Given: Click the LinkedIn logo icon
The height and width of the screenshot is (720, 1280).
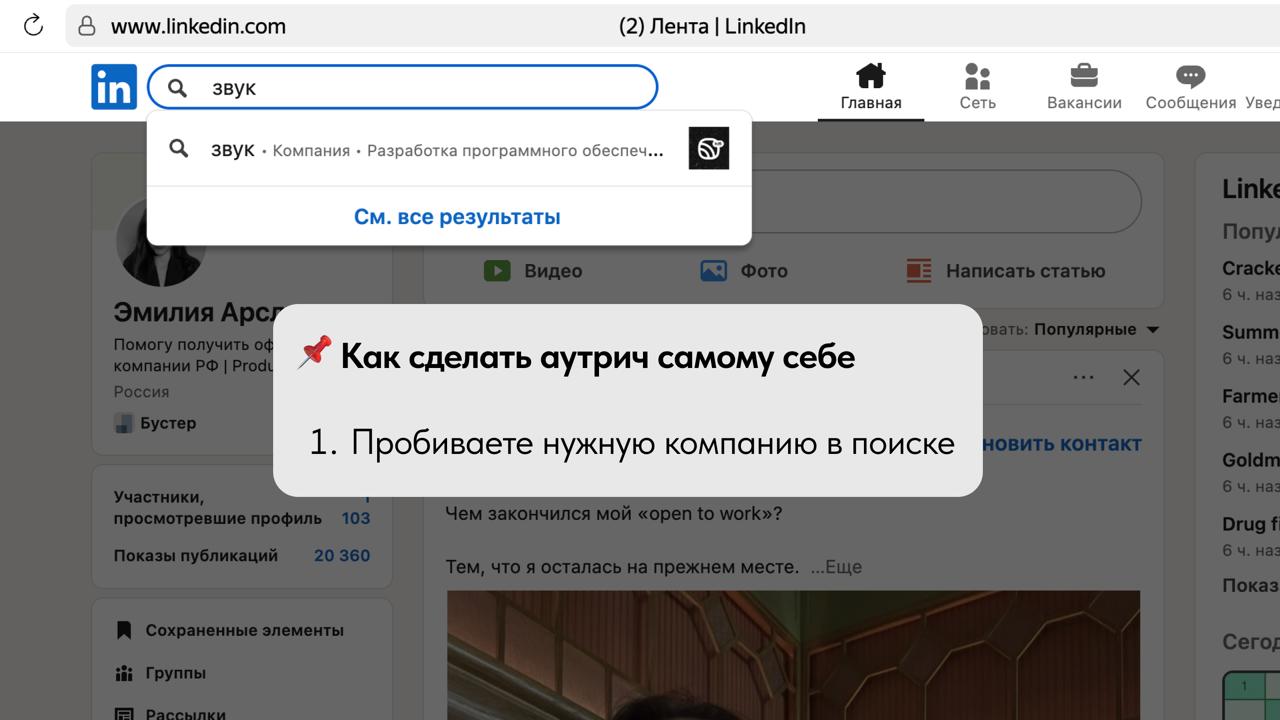Looking at the screenshot, I should click(x=114, y=87).
